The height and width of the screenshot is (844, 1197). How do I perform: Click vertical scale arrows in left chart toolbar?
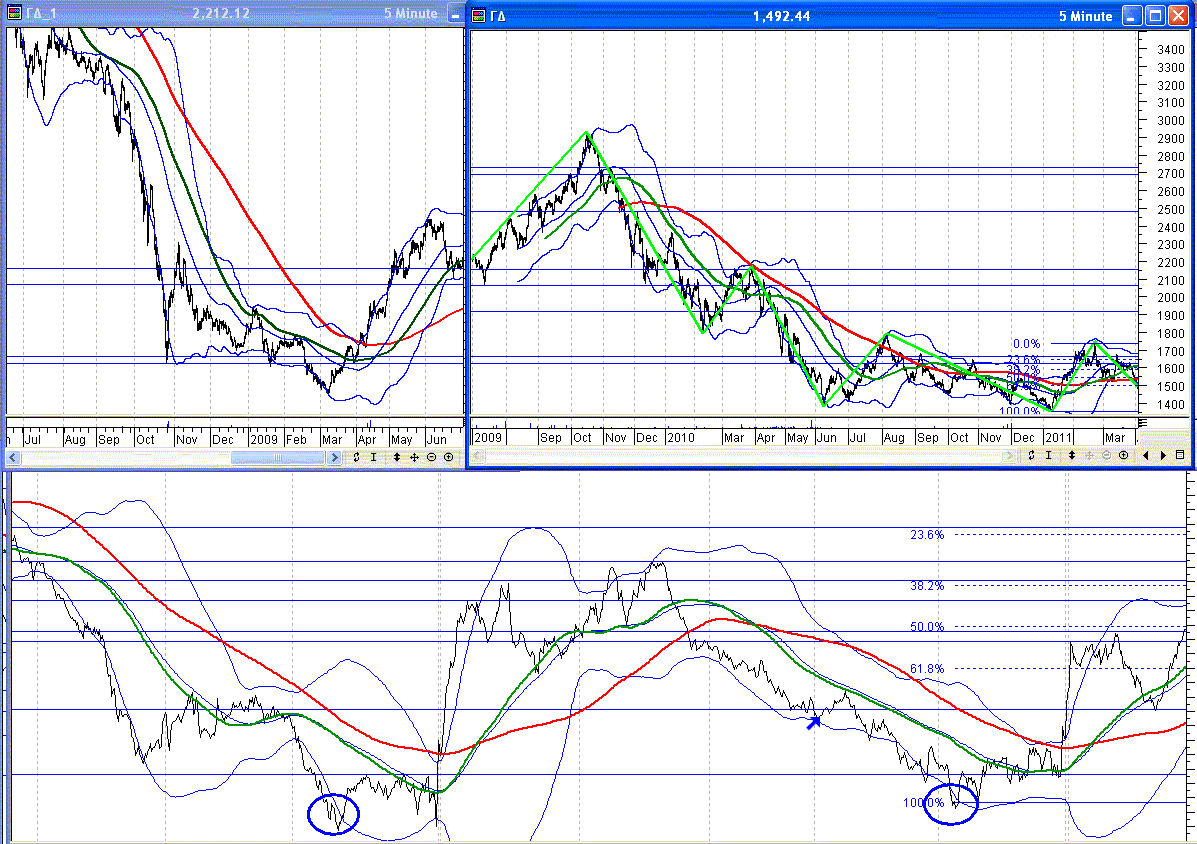click(x=397, y=457)
